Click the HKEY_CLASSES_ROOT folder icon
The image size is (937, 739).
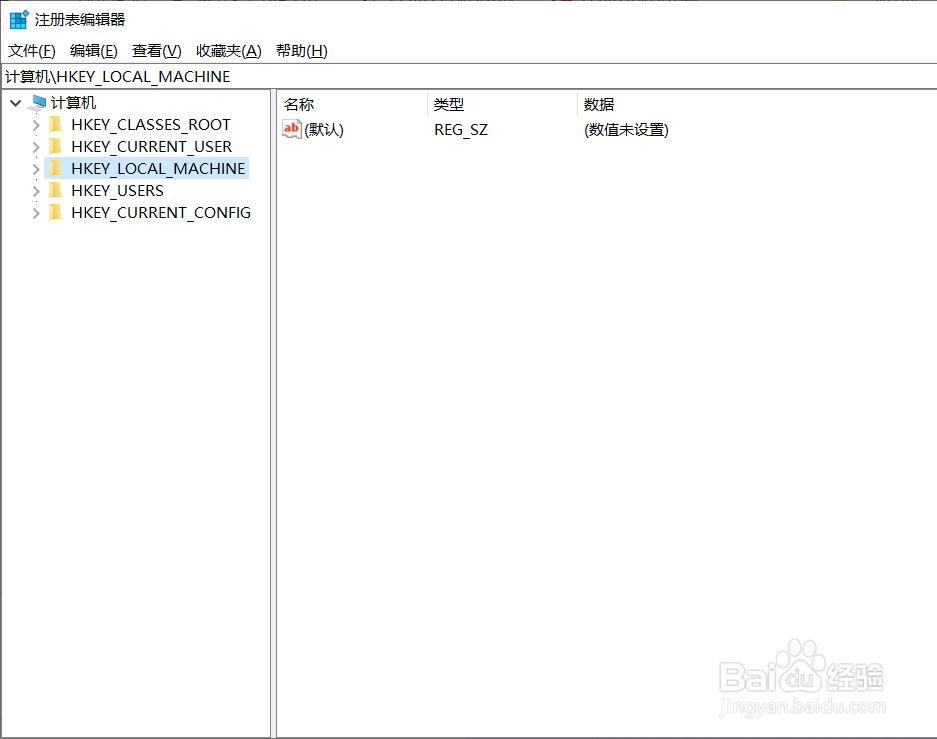pyautogui.click(x=55, y=124)
